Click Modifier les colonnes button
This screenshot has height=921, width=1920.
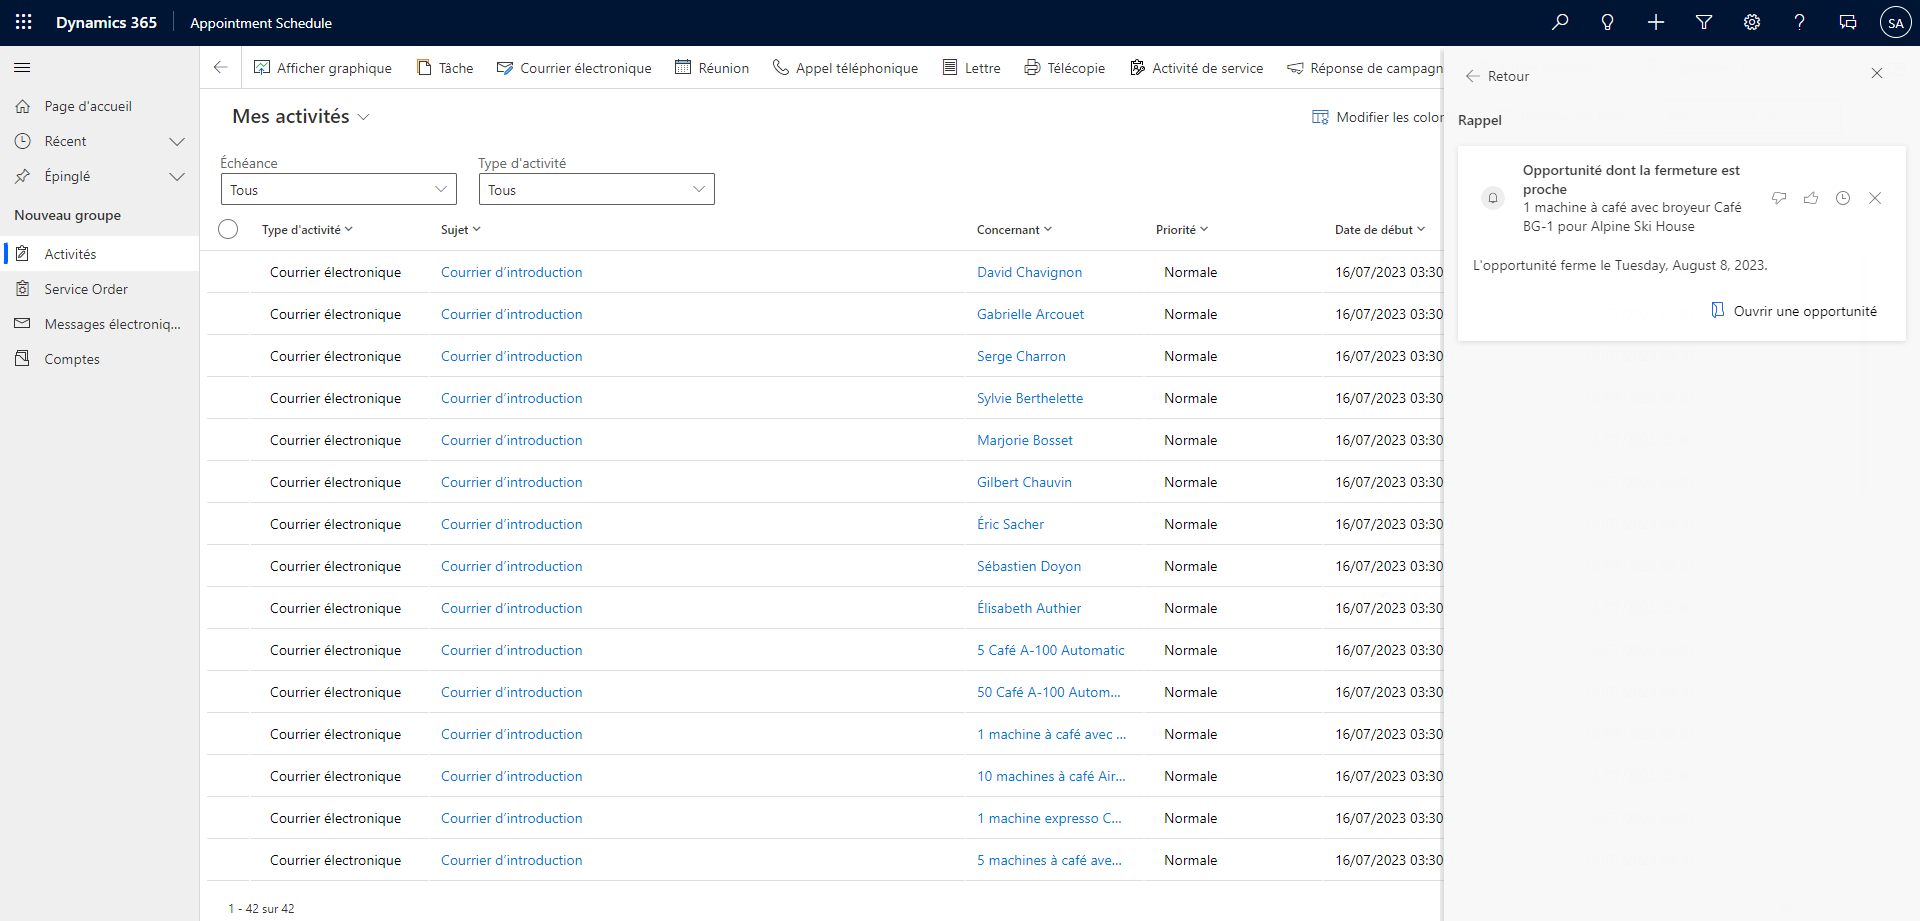[x=1378, y=117]
